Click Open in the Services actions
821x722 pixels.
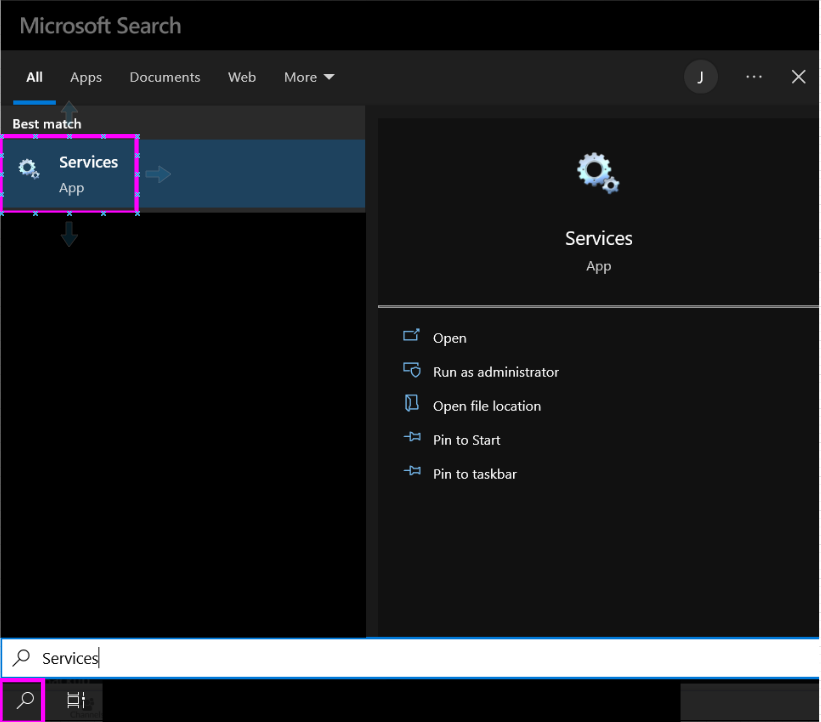pos(450,338)
